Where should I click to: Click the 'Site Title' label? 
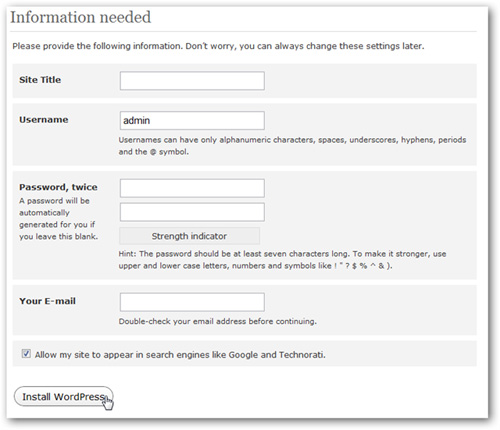point(40,80)
